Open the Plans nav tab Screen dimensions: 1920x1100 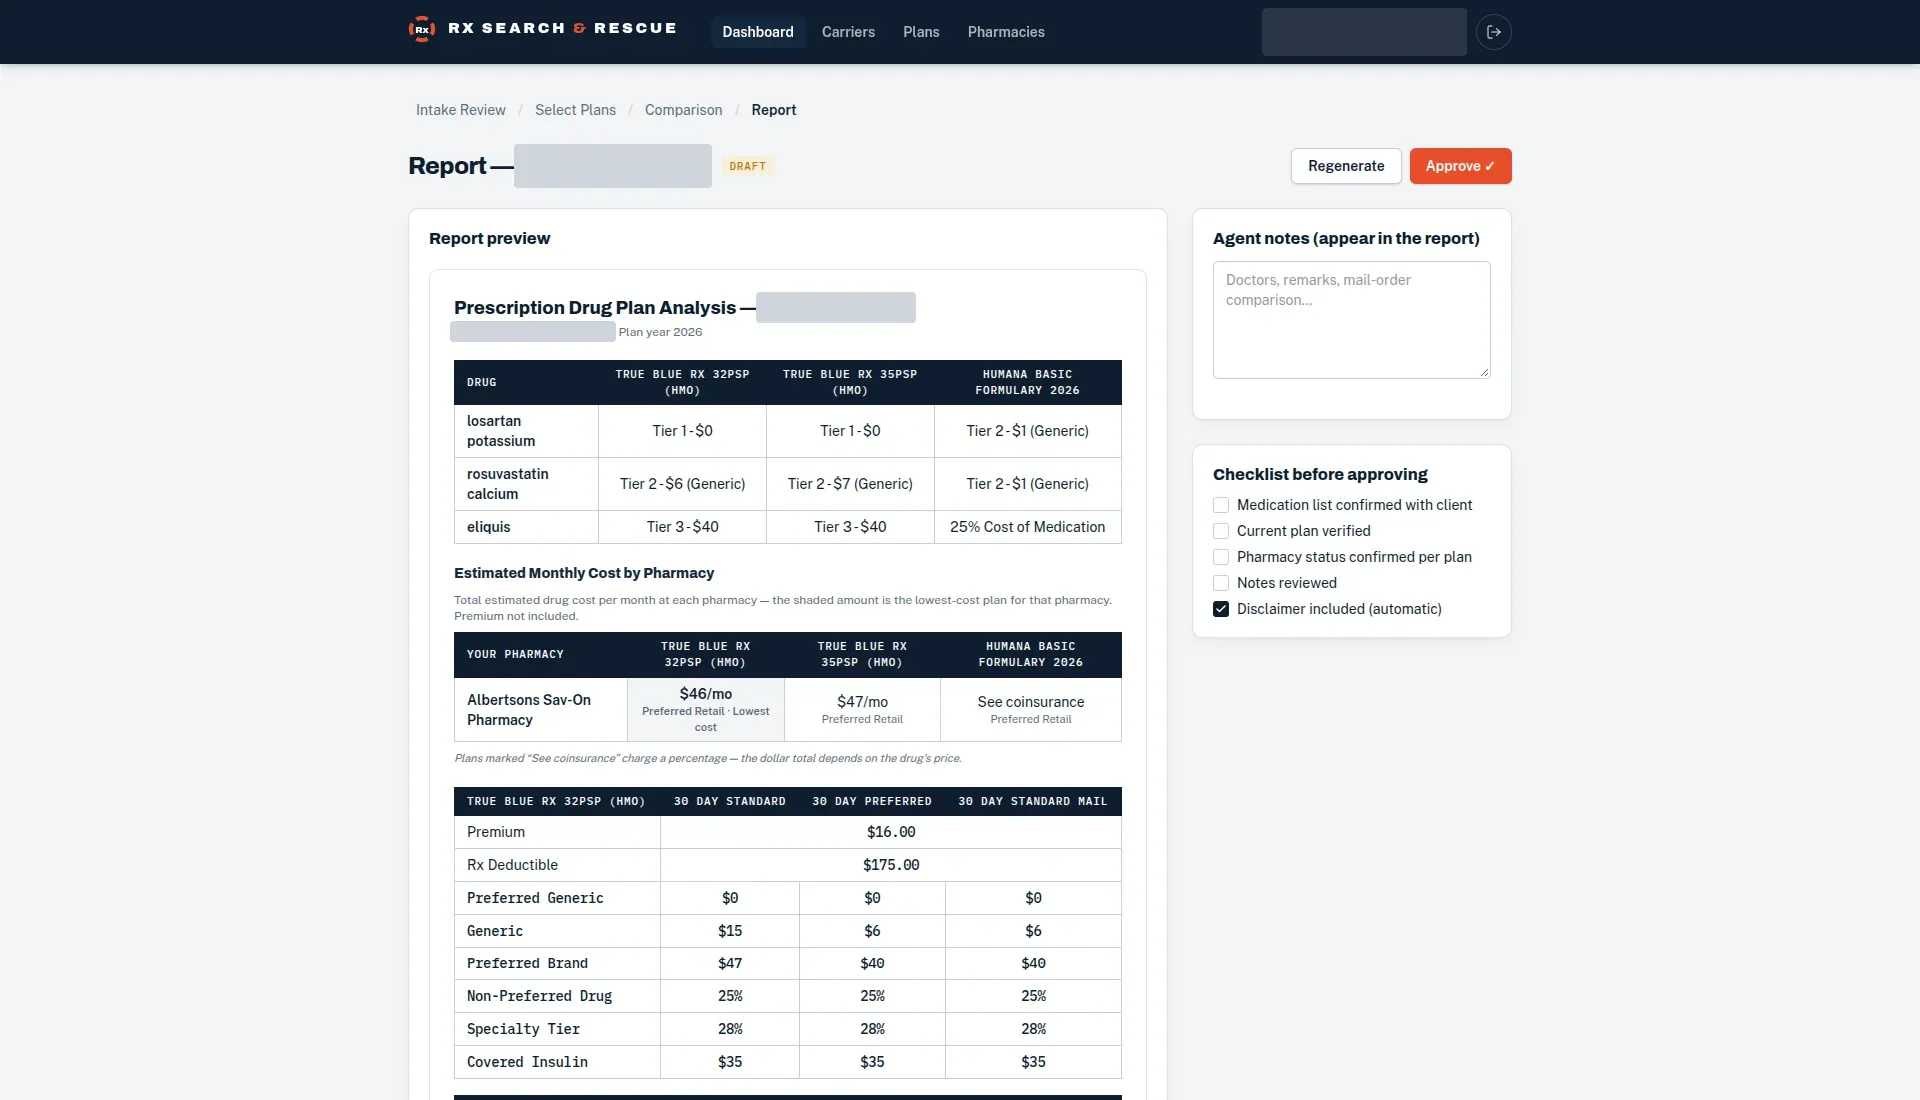[x=921, y=32]
